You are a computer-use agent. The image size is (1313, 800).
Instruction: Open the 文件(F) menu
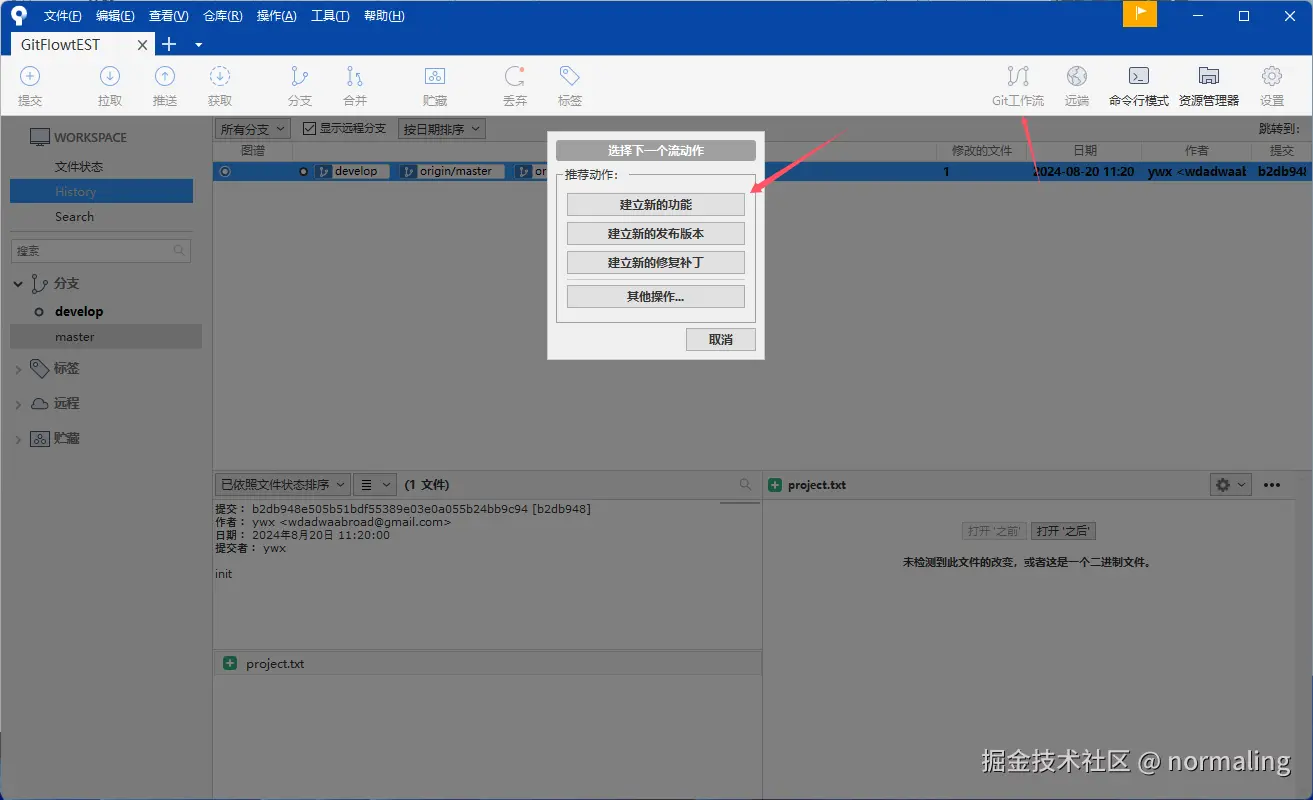click(63, 16)
